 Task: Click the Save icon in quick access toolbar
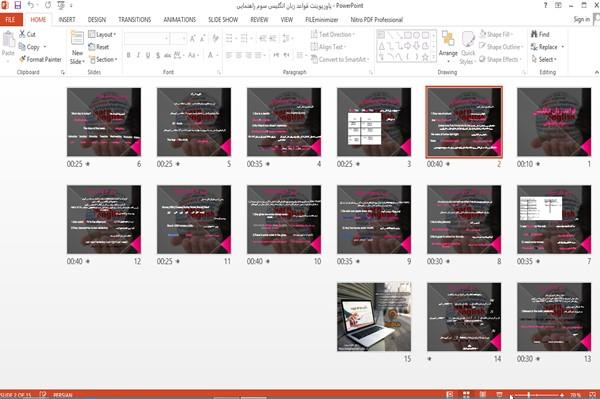18,5
